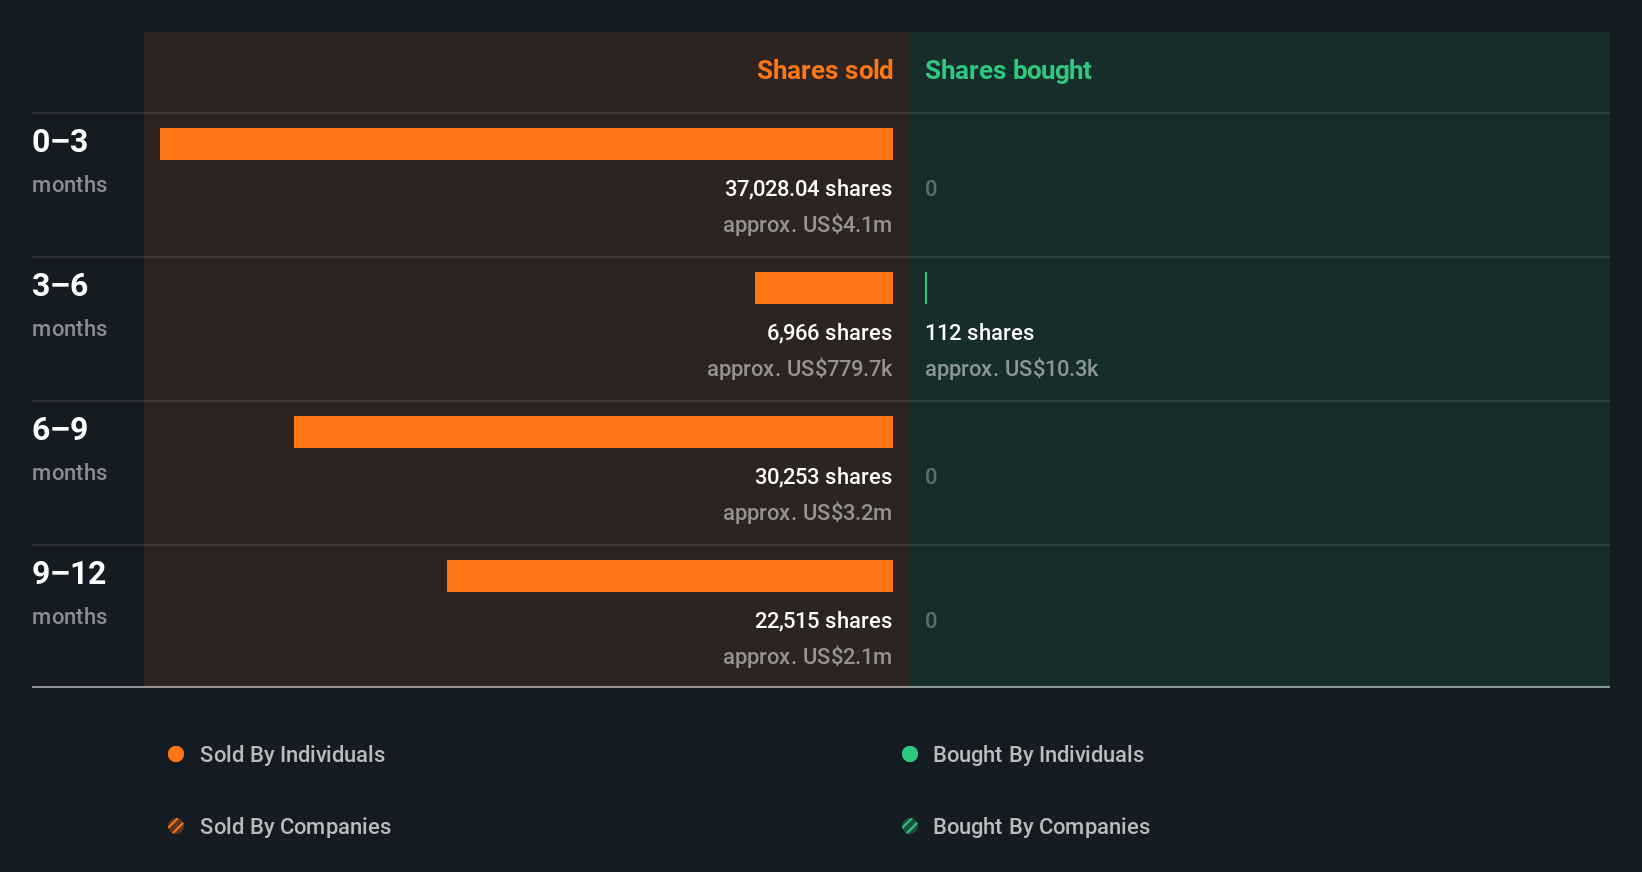Click the 22,515 shares value
The image size is (1642, 872).
[x=823, y=620]
